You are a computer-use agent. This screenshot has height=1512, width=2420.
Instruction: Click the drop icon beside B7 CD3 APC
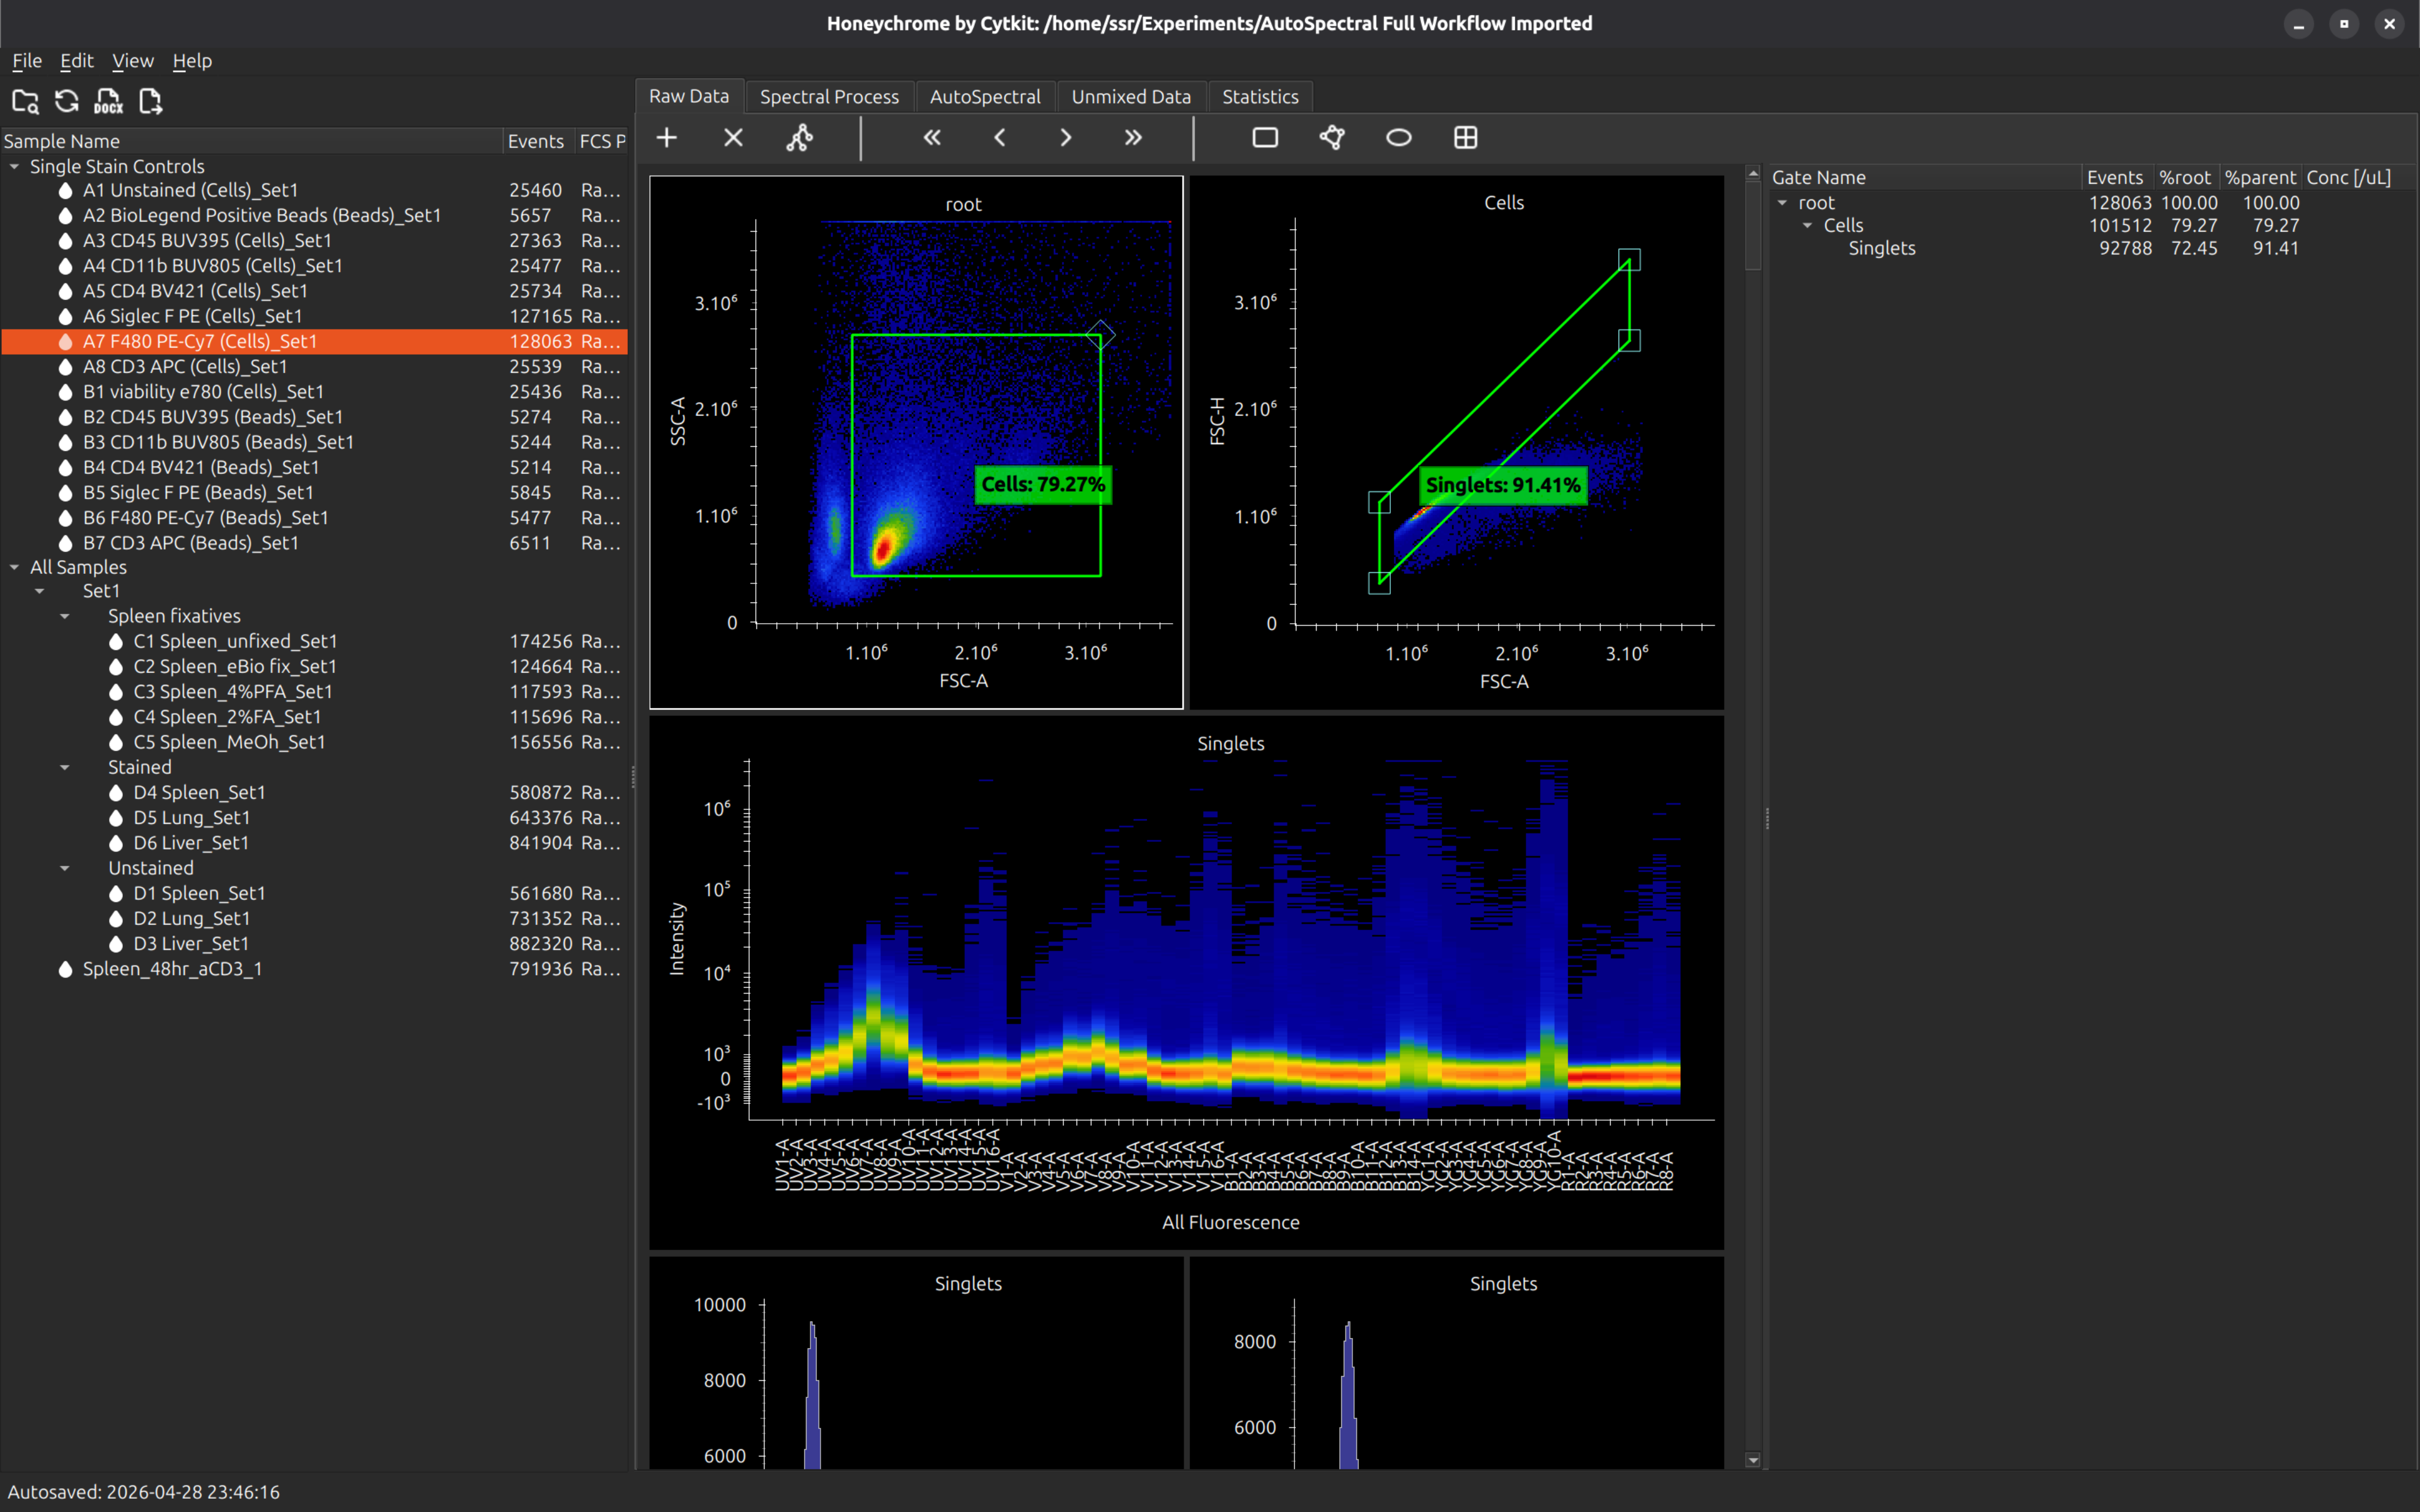pyautogui.click(x=65, y=543)
